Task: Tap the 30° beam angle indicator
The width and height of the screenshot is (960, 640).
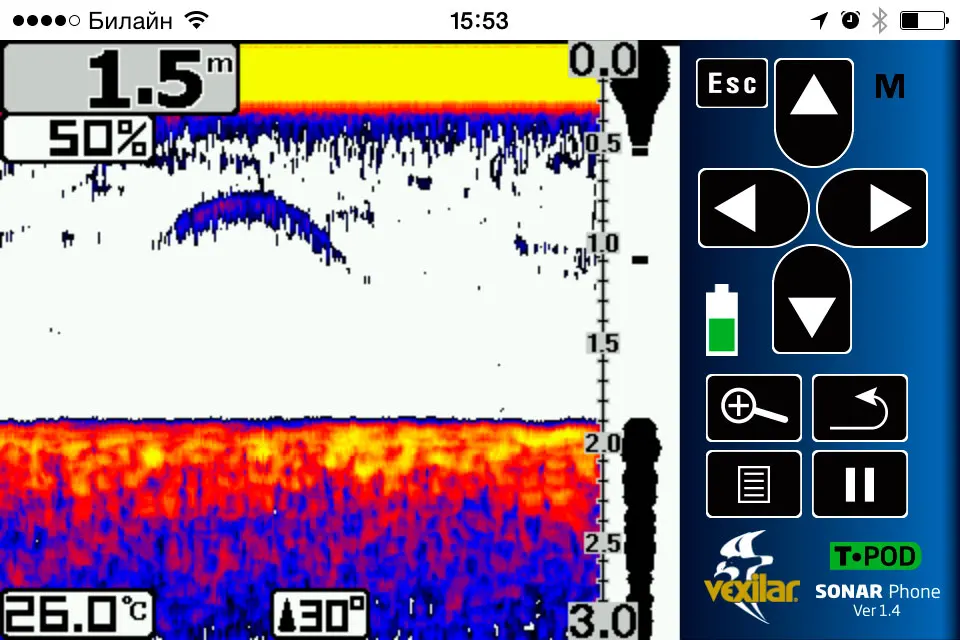Action: point(320,614)
